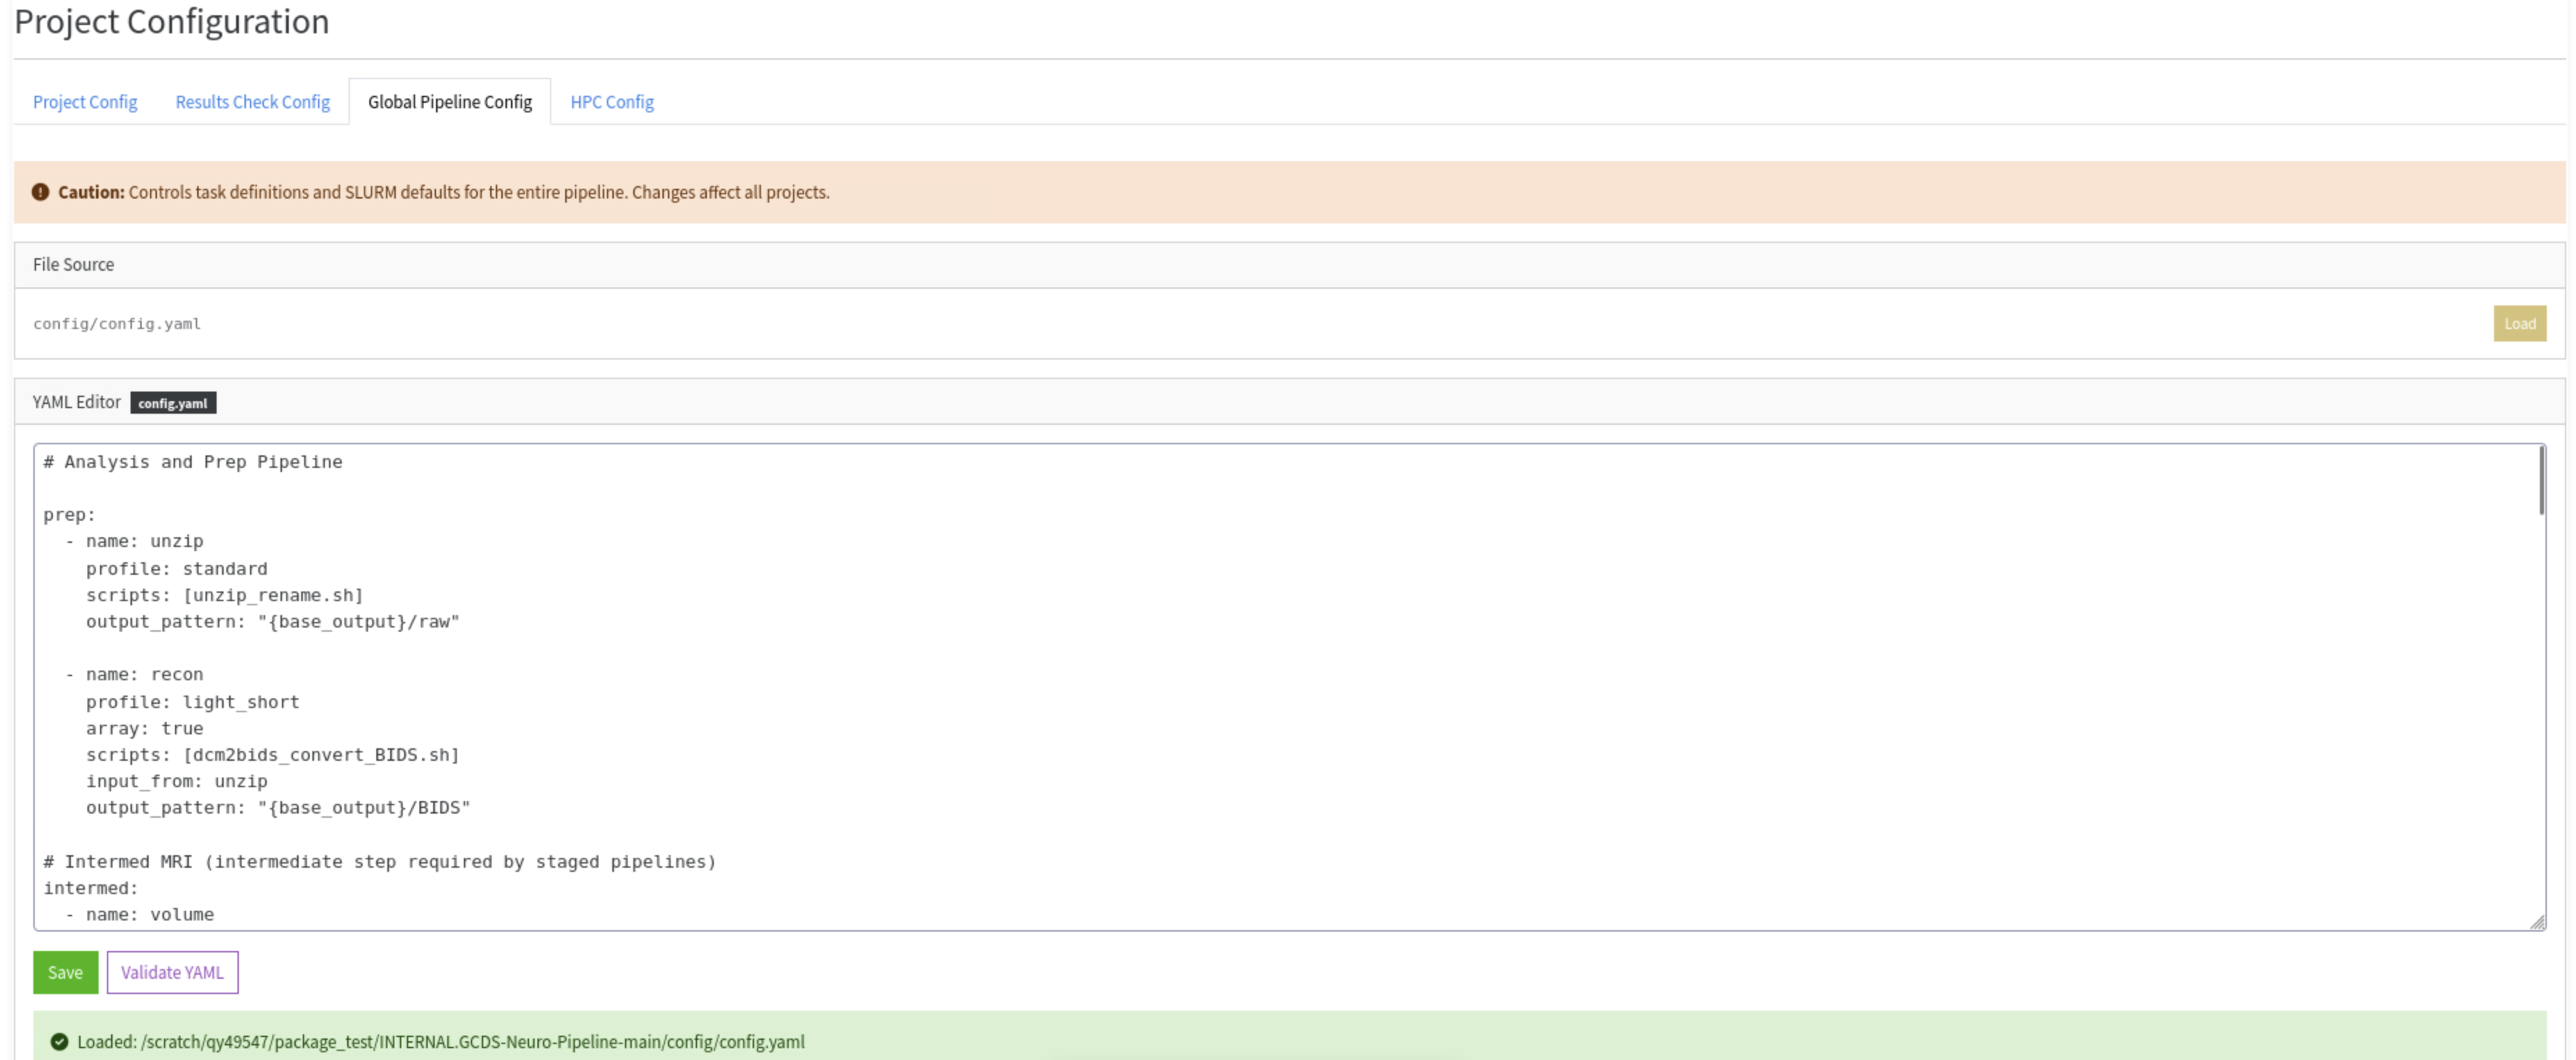
Task: Select the Global Pipeline Config tab
Action: pyautogui.click(x=450, y=102)
